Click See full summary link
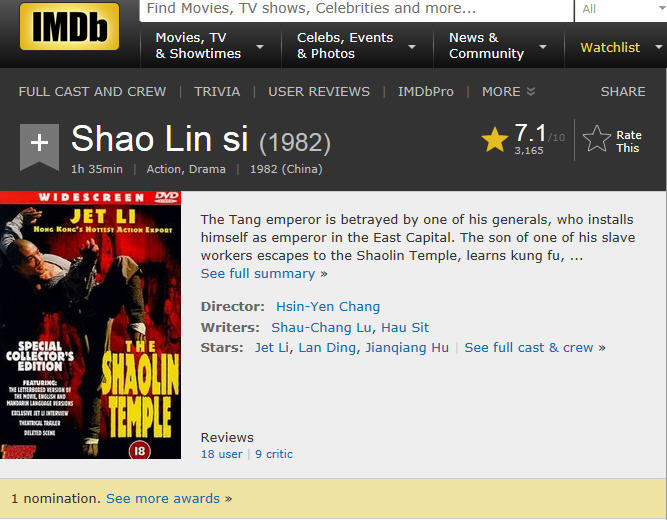Screen dimensions: 667x520 [x=264, y=274]
